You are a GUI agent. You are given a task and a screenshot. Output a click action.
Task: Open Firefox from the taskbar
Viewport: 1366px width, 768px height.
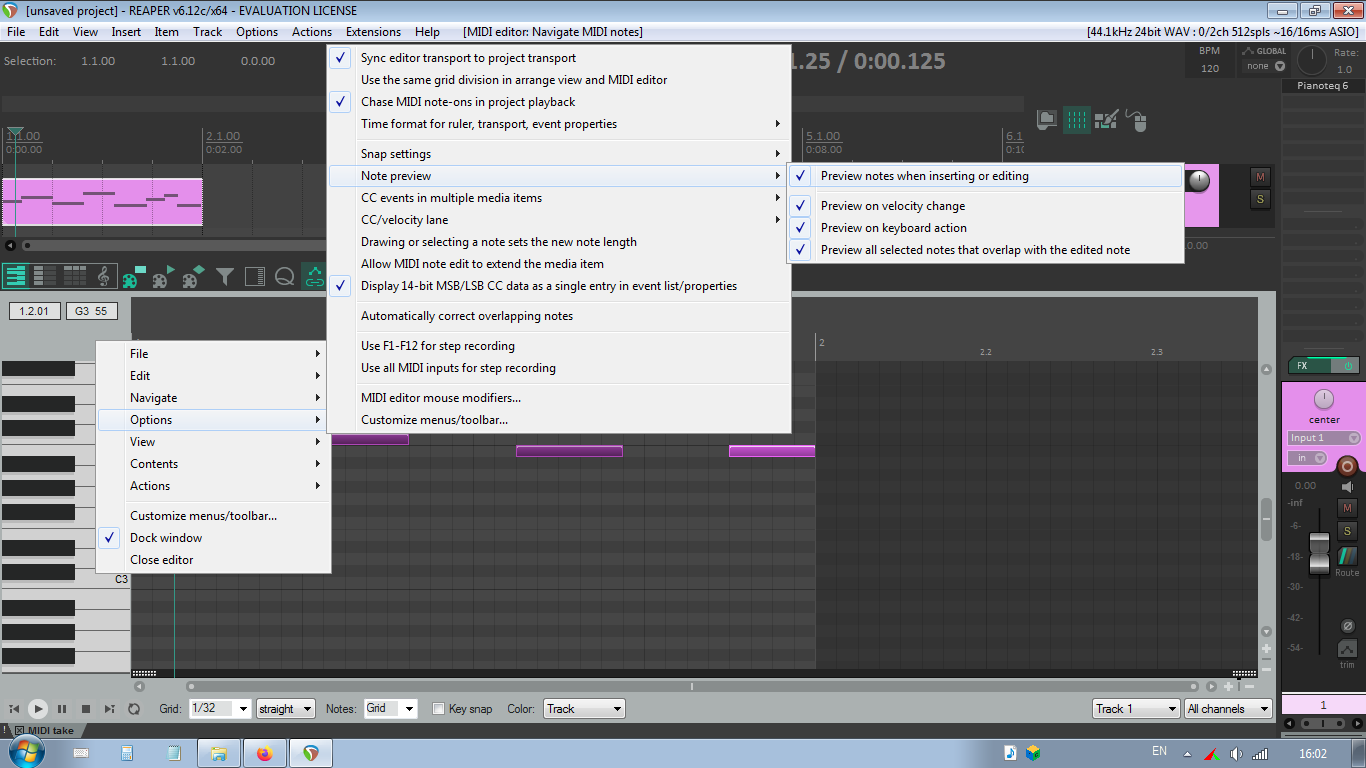(264, 753)
